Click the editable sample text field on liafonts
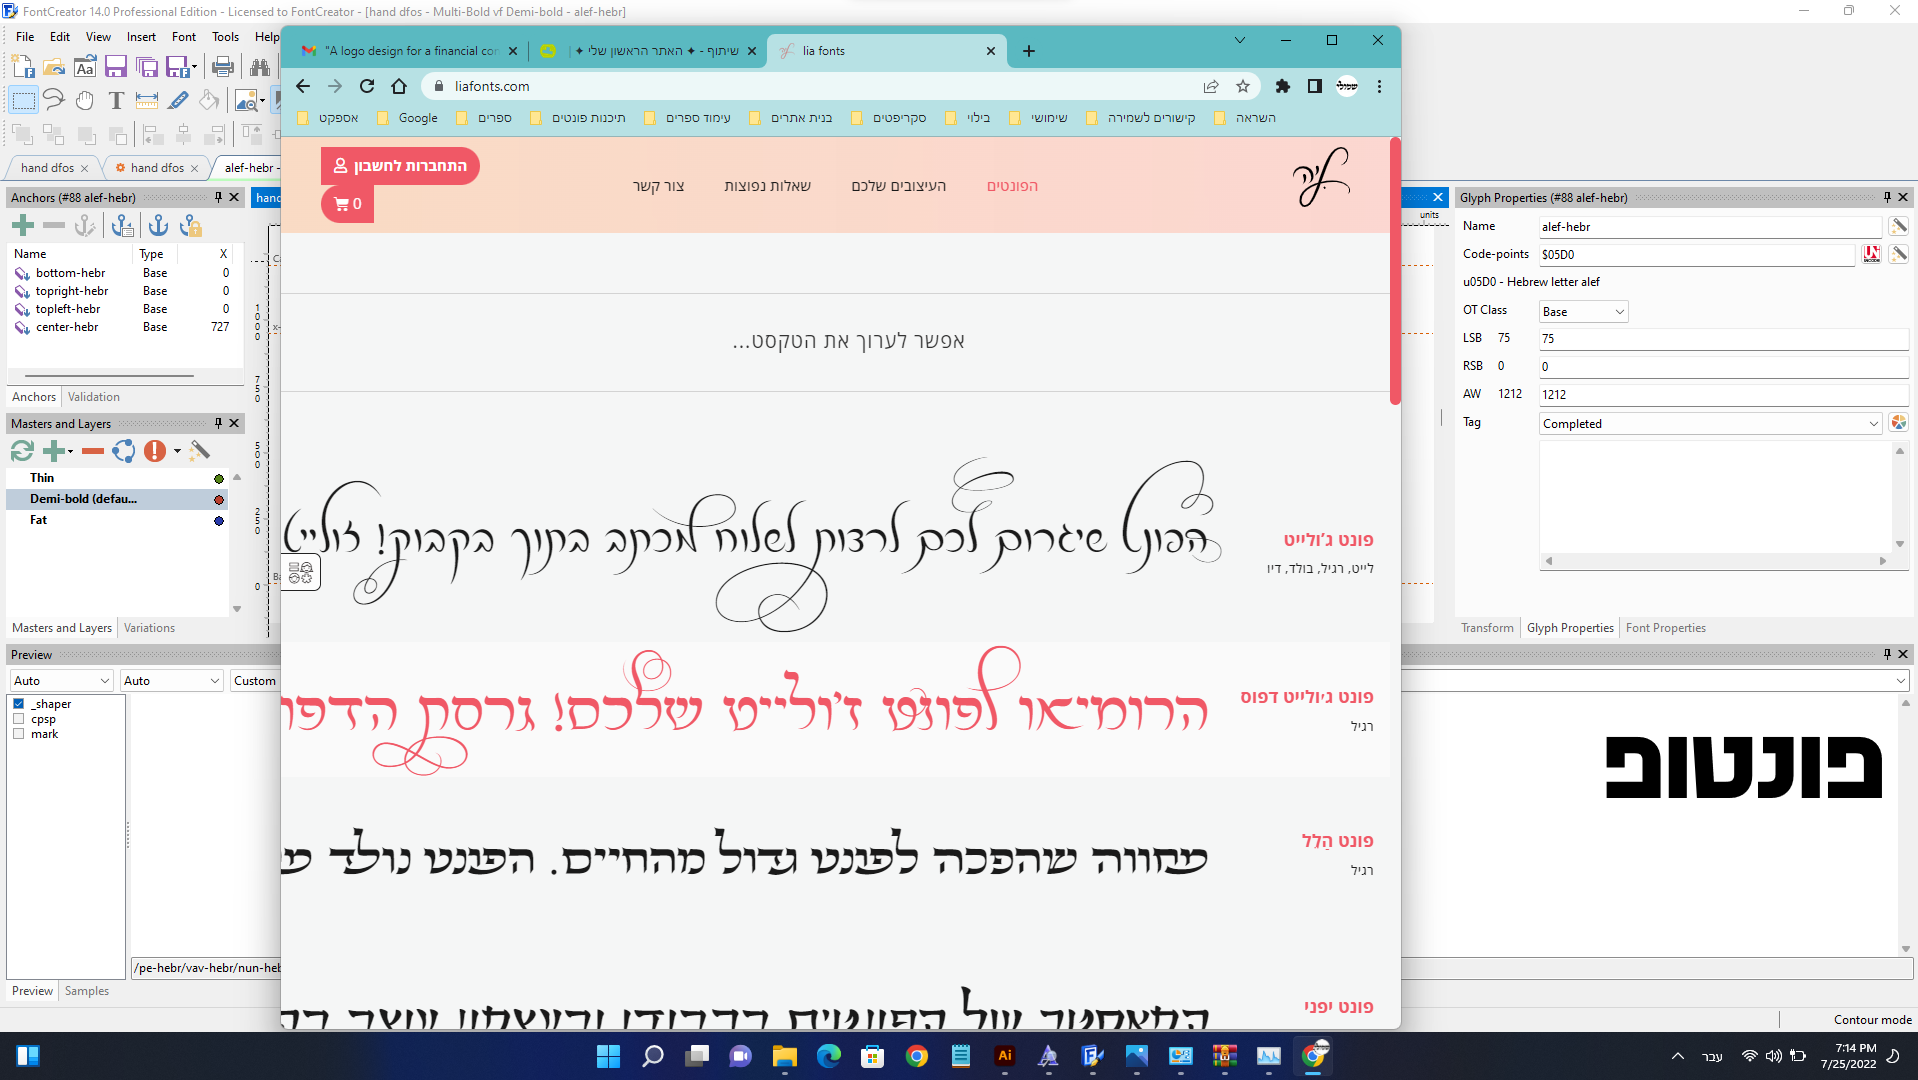 click(848, 341)
